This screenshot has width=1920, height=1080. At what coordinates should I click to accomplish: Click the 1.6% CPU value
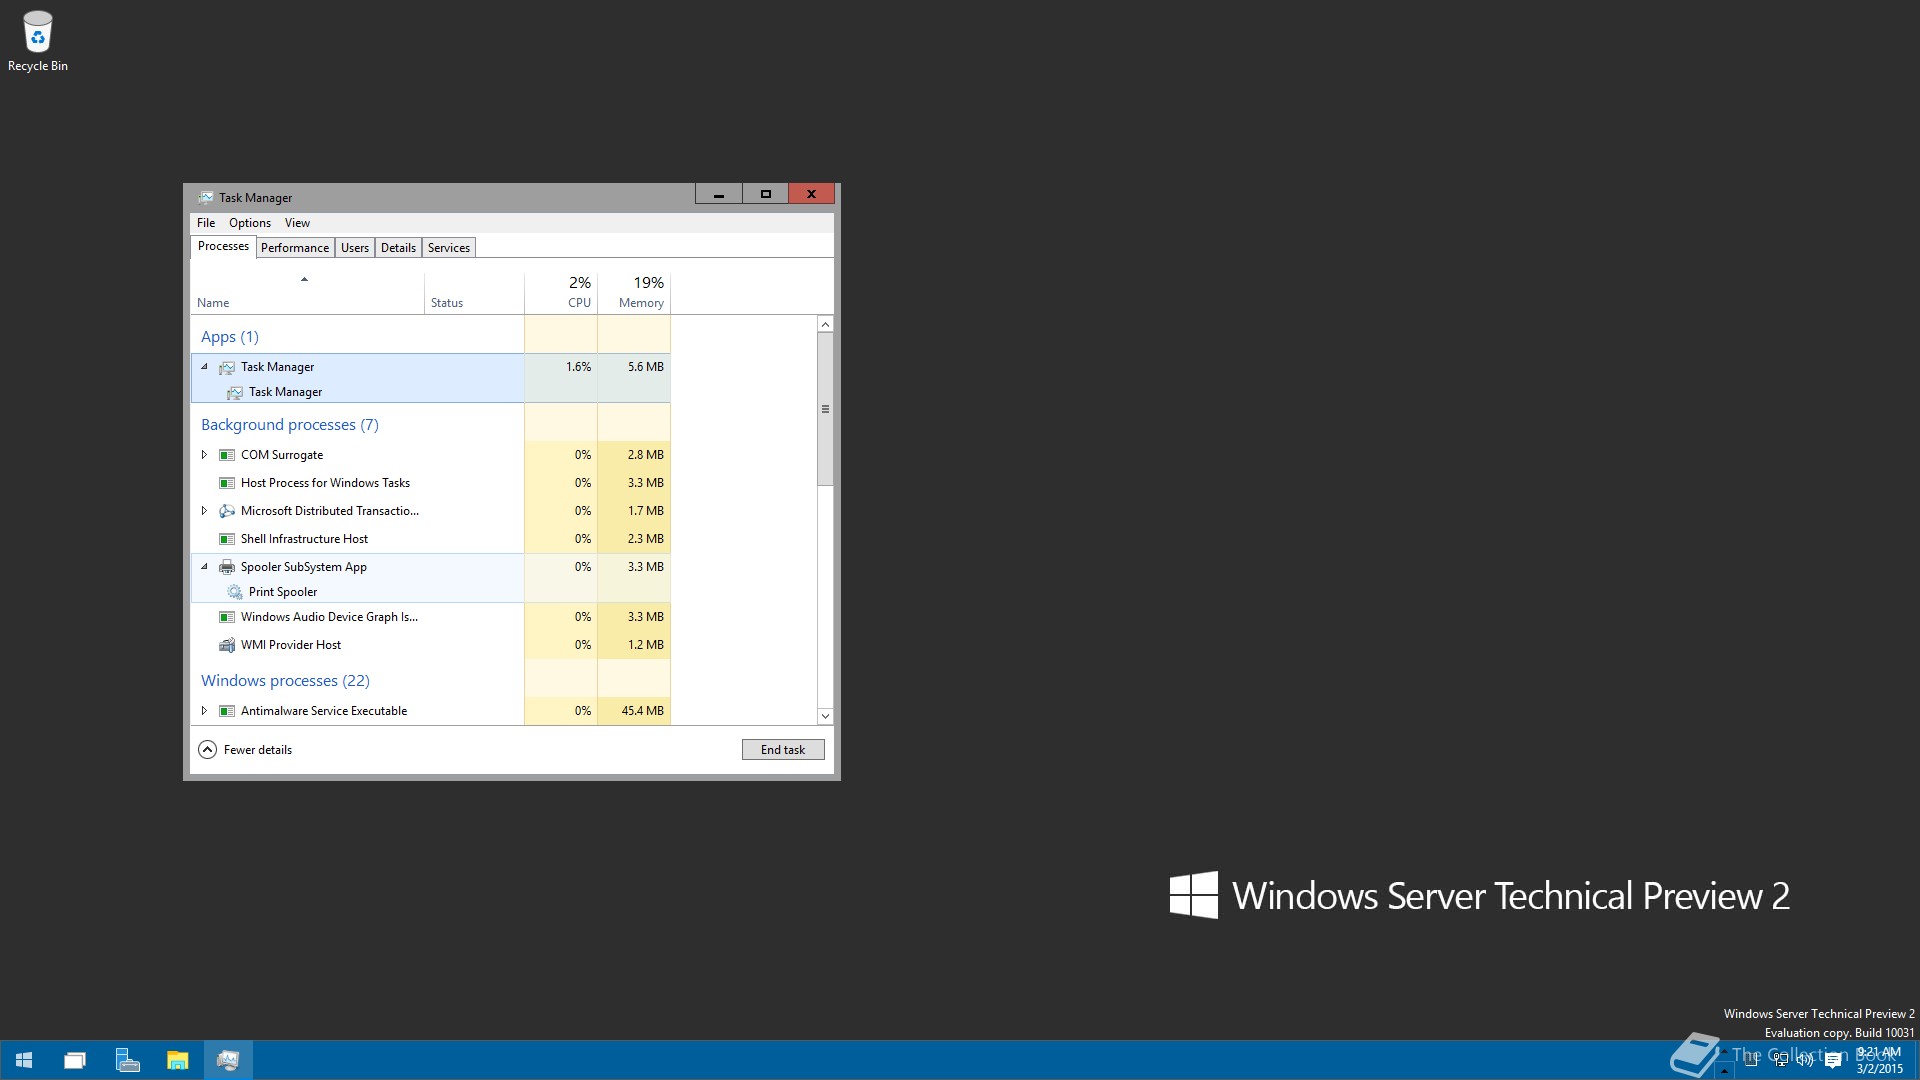pos(578,367)
